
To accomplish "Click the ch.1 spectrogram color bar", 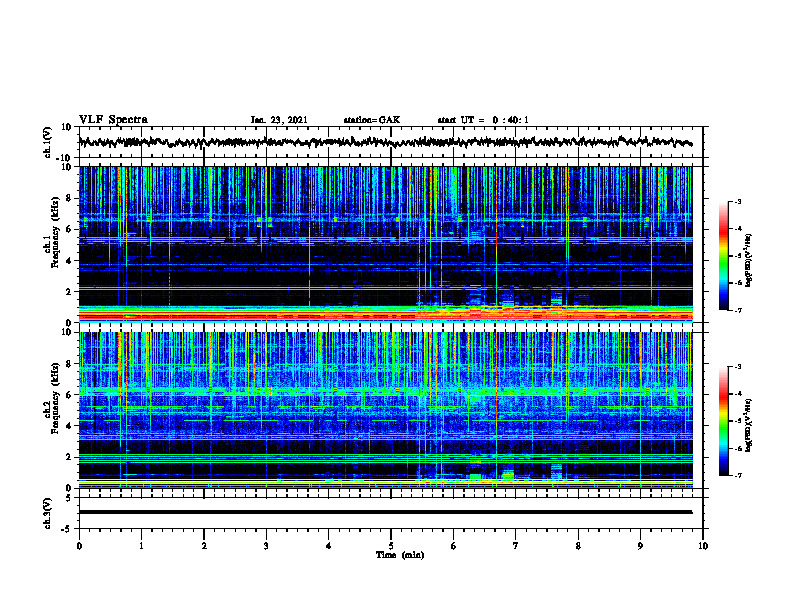I will click(724, 256).
